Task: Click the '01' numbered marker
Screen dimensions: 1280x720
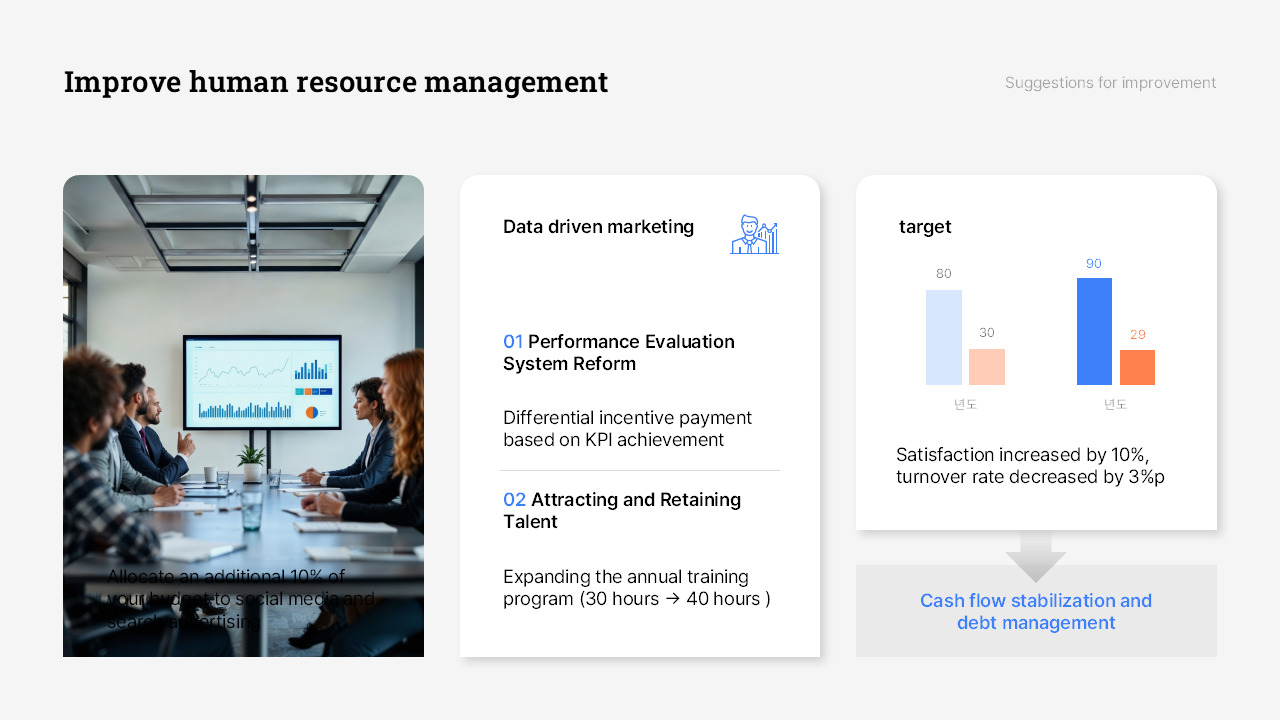Action: [512, 341]
